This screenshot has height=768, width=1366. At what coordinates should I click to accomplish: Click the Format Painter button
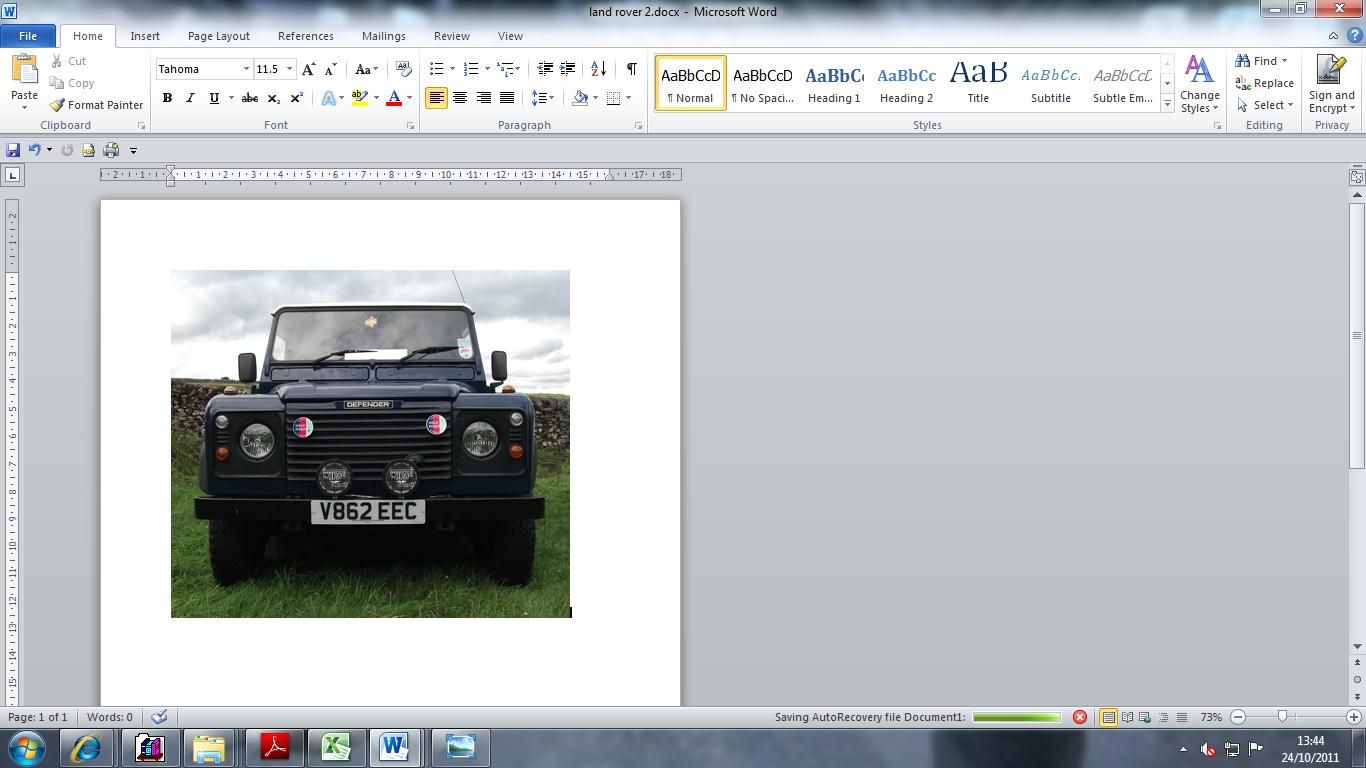[96, 105]
